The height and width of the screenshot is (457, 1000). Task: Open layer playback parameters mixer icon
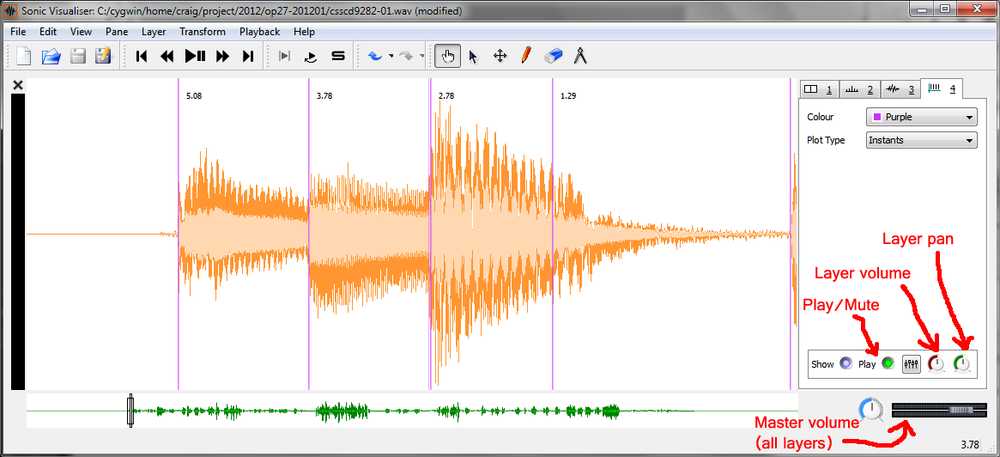click(x=911, y=365)
